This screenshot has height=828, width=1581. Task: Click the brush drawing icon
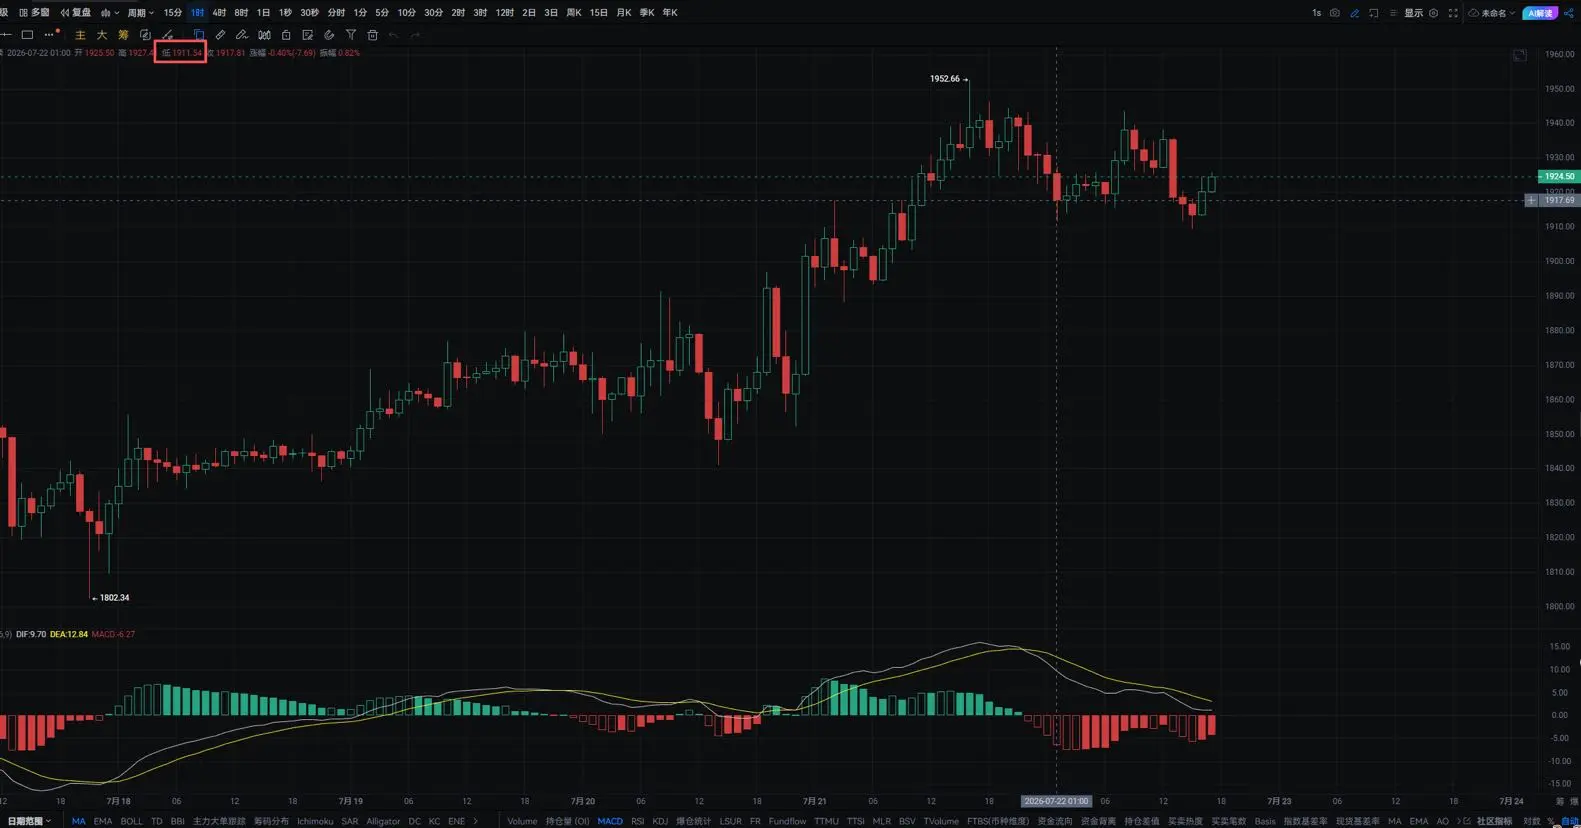(167, 35)
